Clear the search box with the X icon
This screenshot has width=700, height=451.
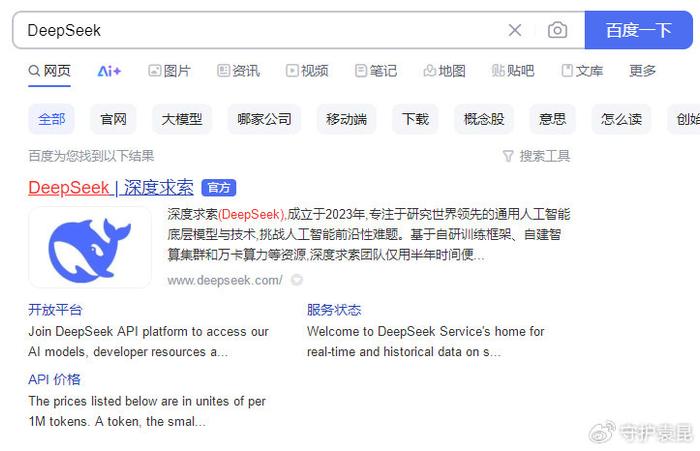pos(515,30)
